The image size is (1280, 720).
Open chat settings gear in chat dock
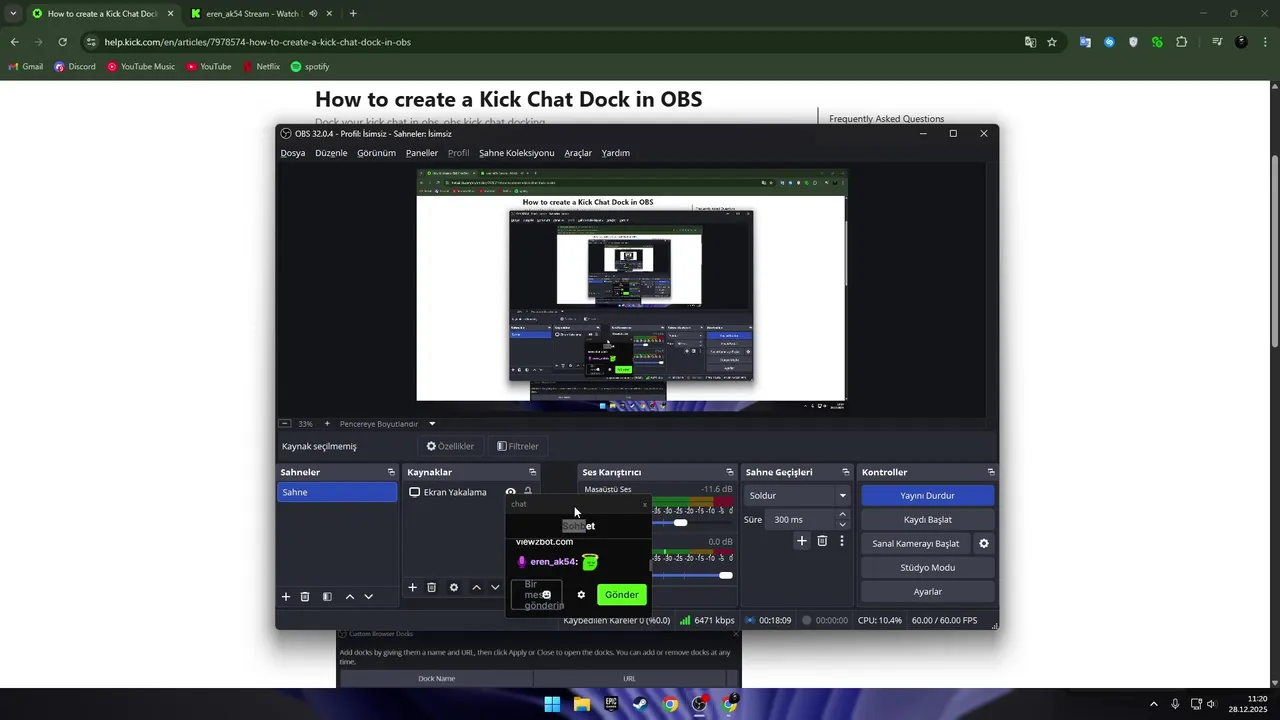pos(581,595)
